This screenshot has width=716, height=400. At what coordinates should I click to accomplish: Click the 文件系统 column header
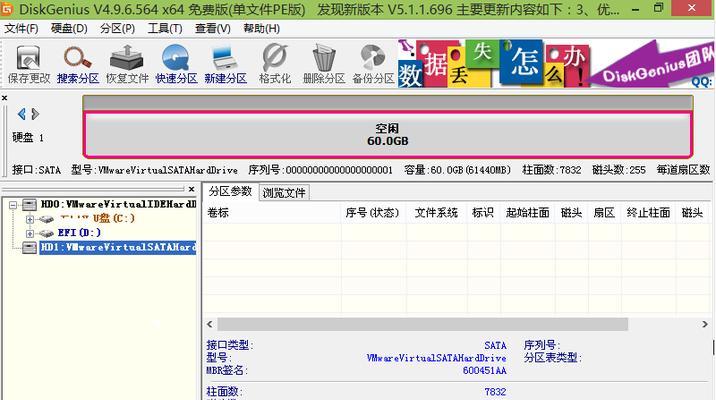(437, 212)
